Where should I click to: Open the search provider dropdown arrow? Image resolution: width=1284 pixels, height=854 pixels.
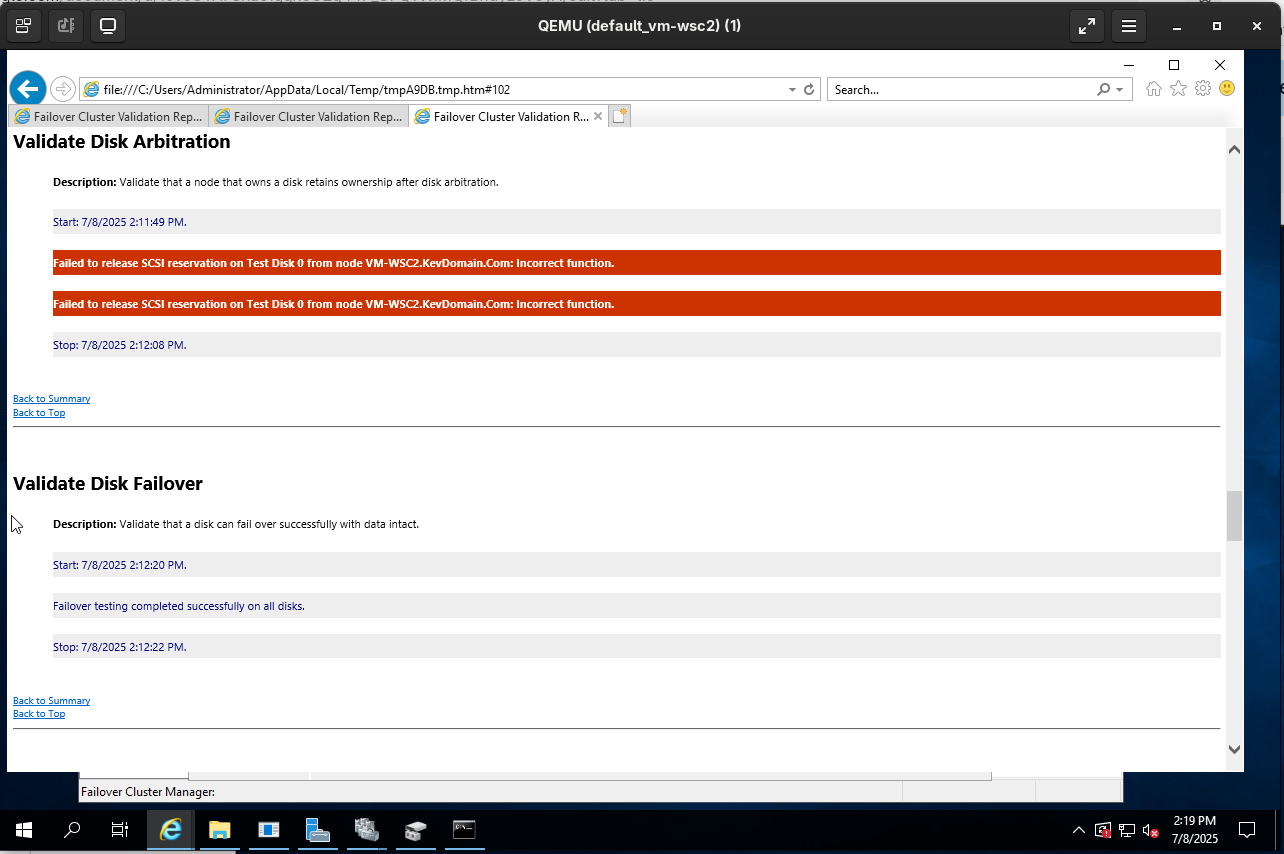(x=1119, y=89)
